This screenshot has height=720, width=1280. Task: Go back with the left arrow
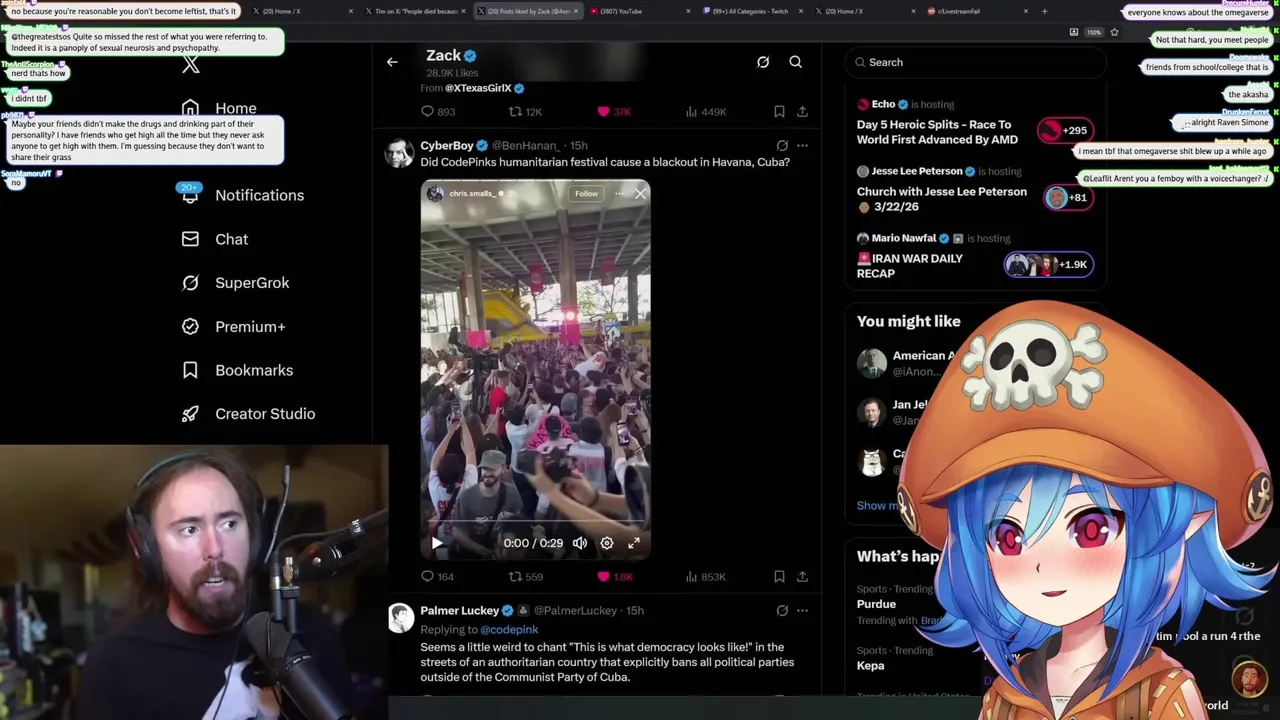coord(392,62)
